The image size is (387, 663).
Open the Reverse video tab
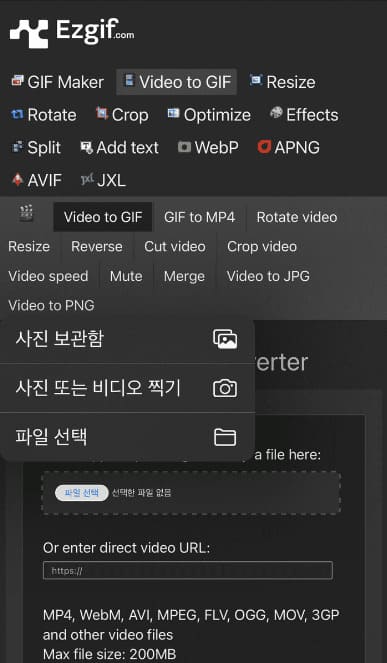97,247
